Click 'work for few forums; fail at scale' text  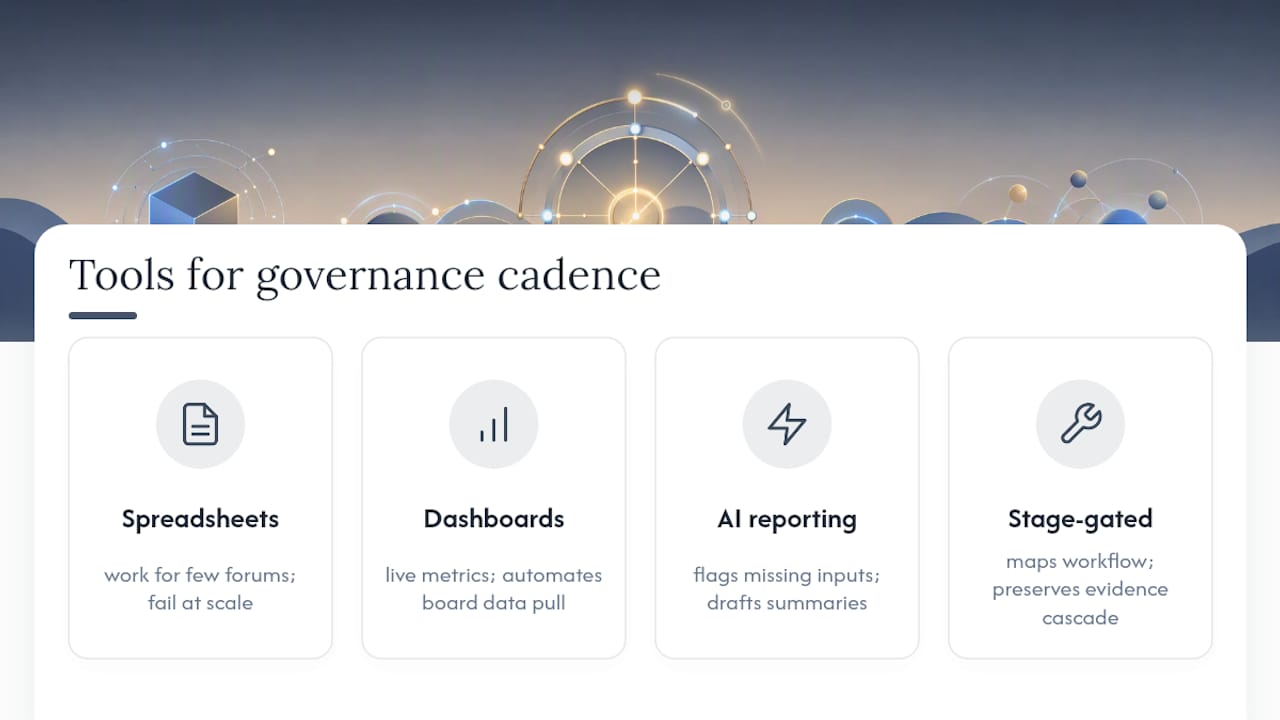click(200, 589)
